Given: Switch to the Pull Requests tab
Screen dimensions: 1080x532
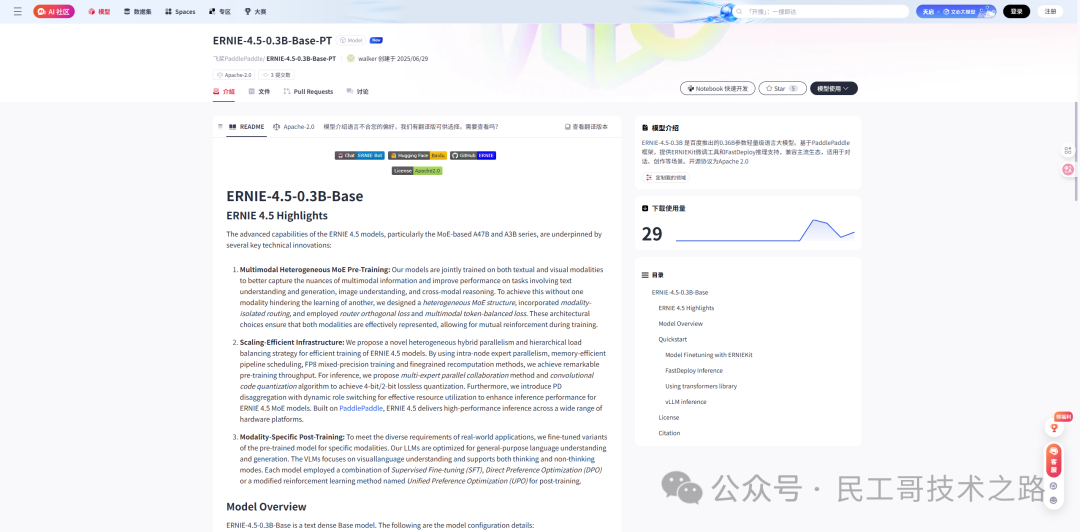Looking at the screenshot, I should click(x=308, y=92).
